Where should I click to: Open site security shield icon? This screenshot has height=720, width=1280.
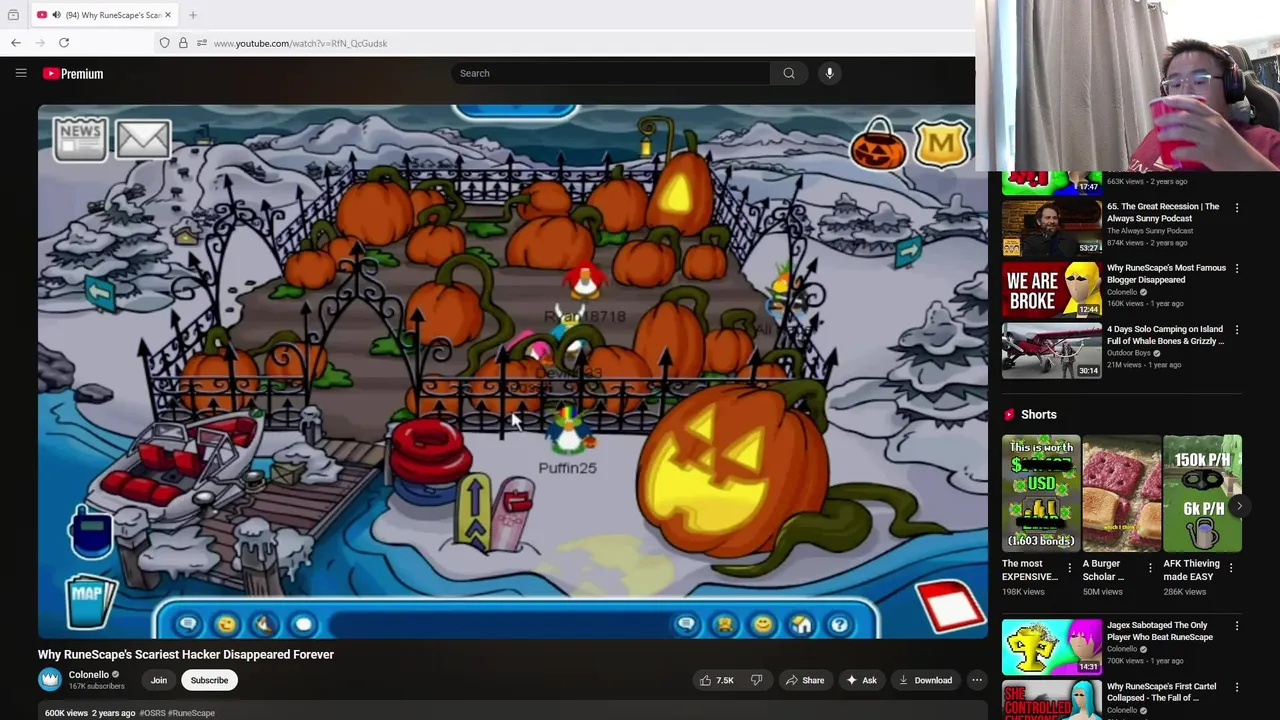pyautogui.click(x=165, y=43)
